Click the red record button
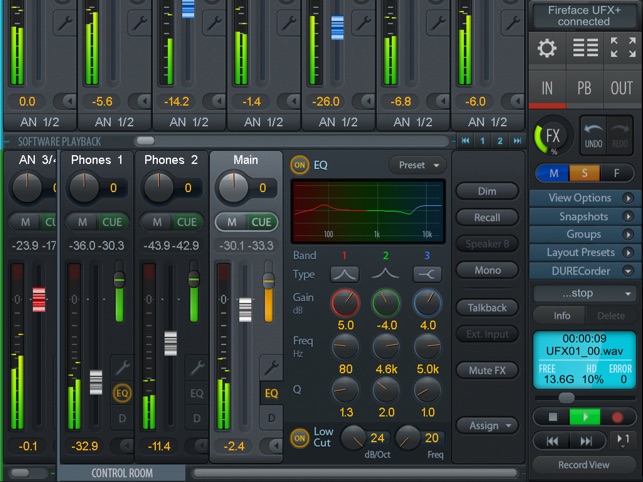643x482 pixels. click(617, 417)
